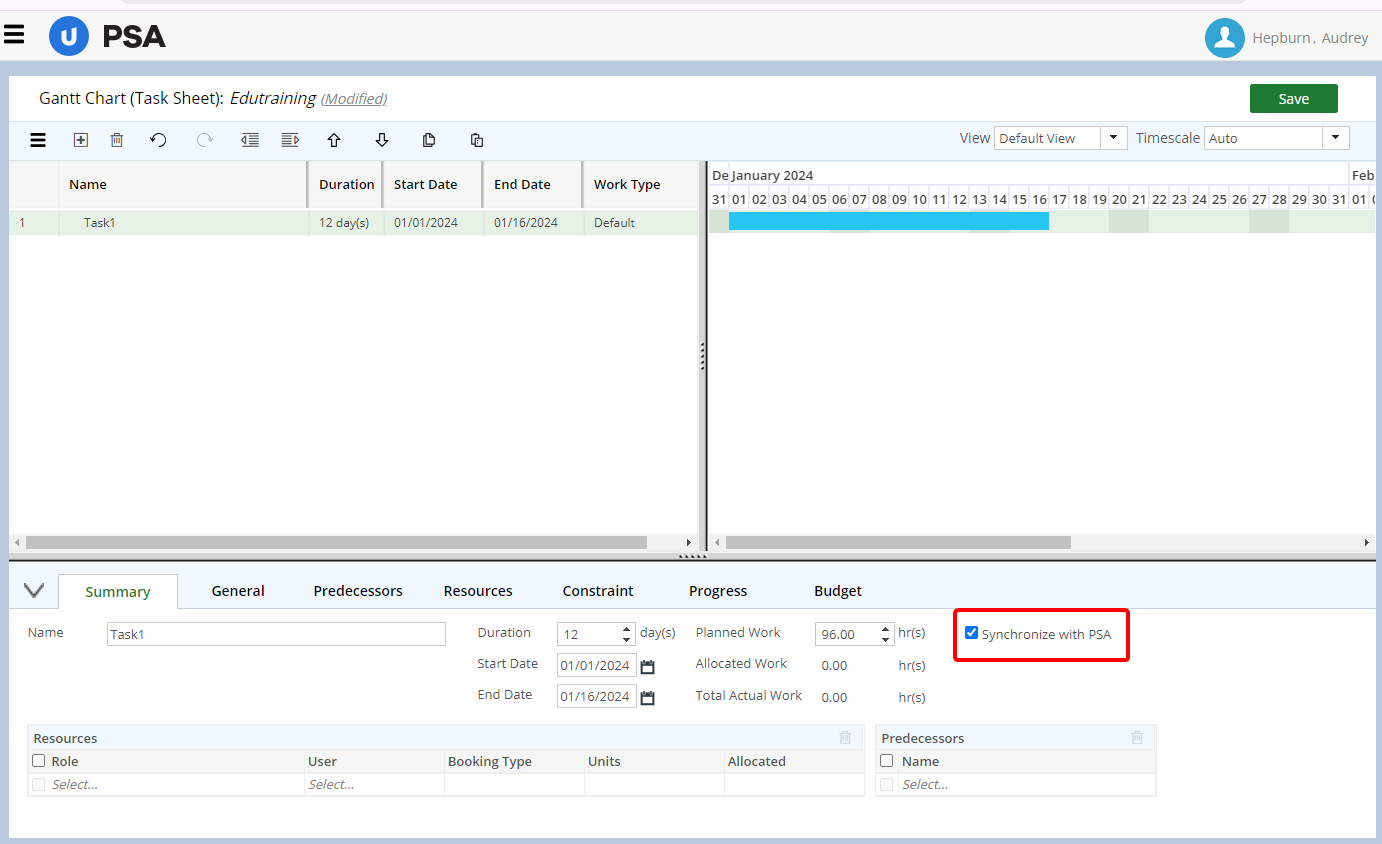Move the task up with the up arrow icon
The height and width of the screenshot is (844, 1382).
coord(333,140)
